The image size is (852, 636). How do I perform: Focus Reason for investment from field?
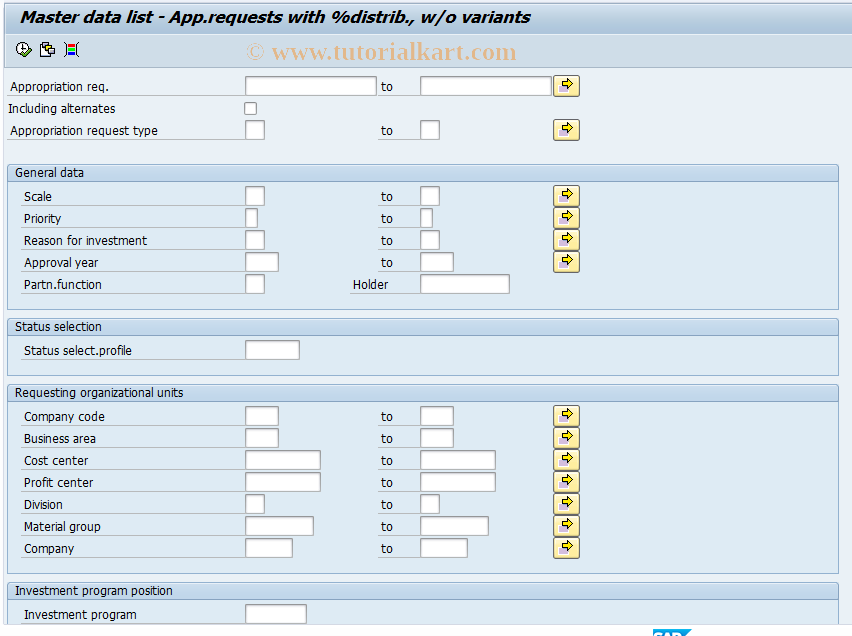[255, 240]
